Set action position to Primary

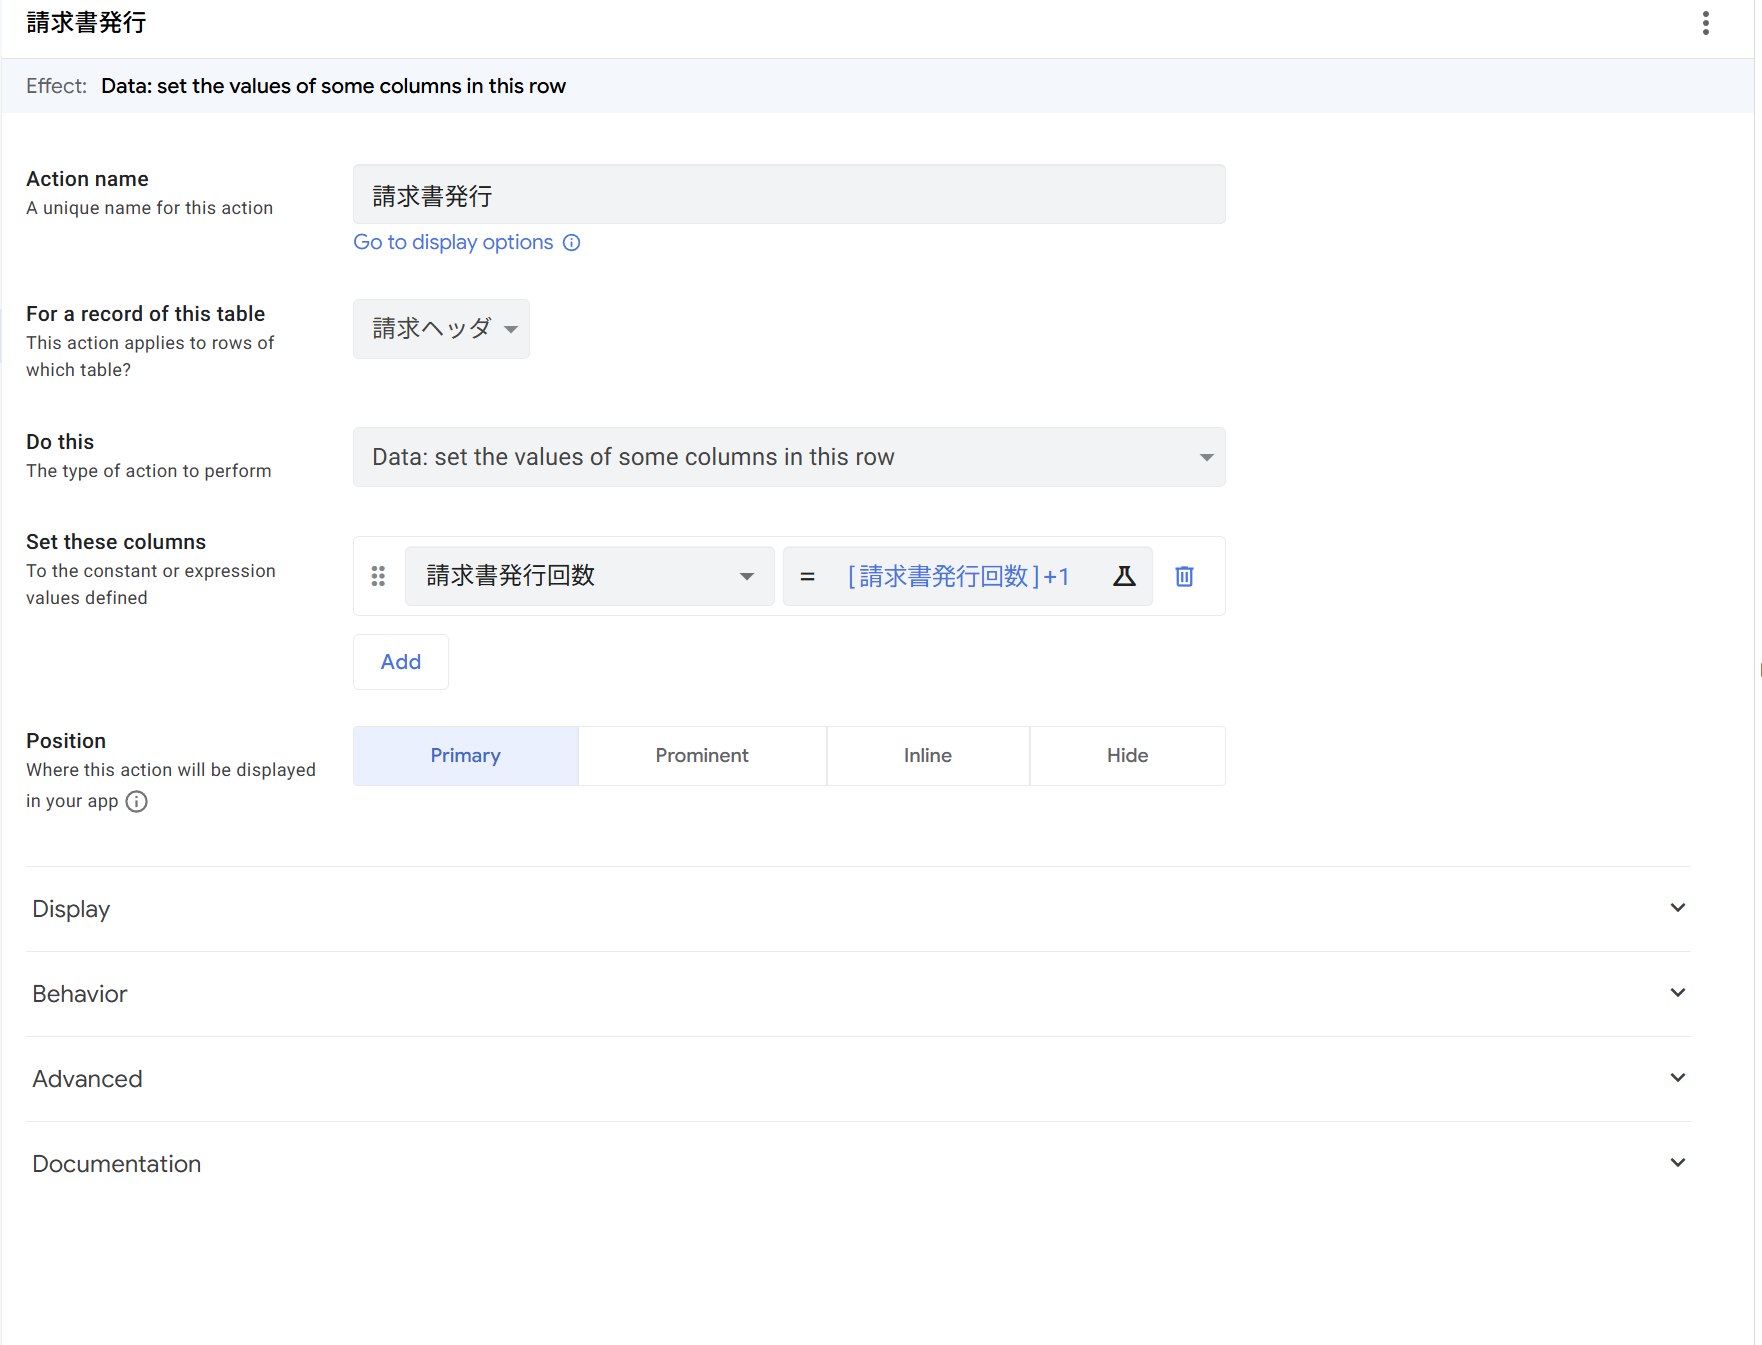coord(465,756)
